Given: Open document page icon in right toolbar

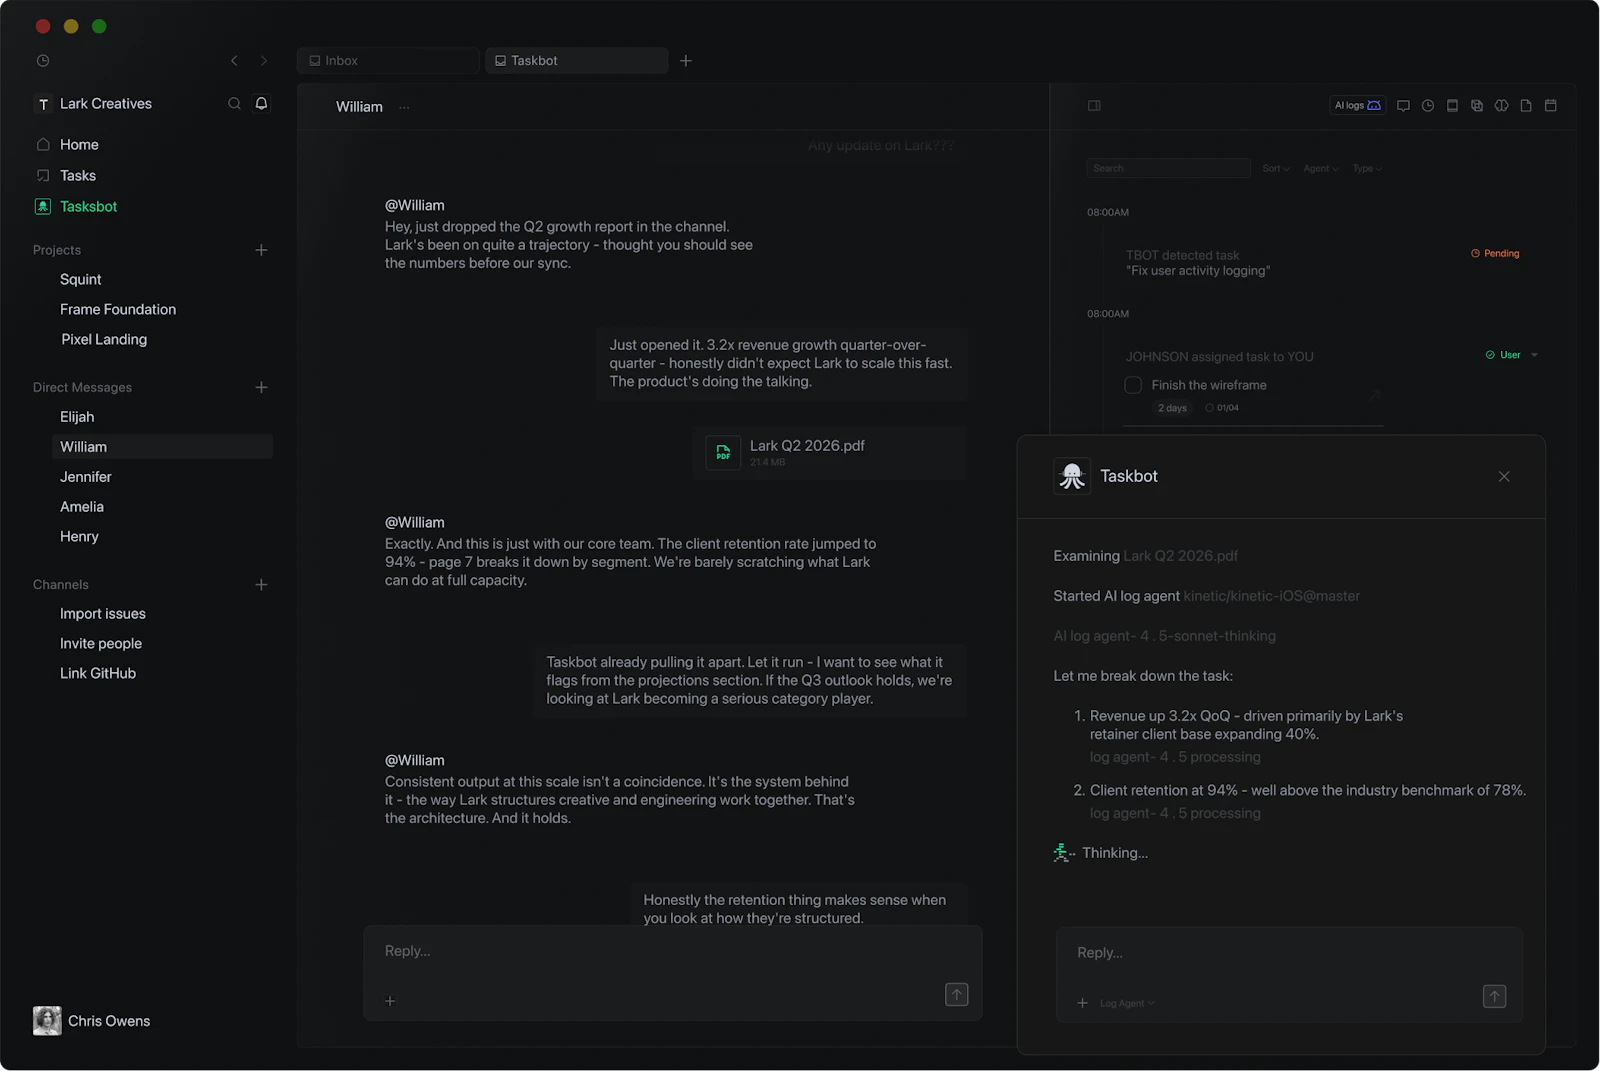Looking at the screenshot, I should (1526, 106).
